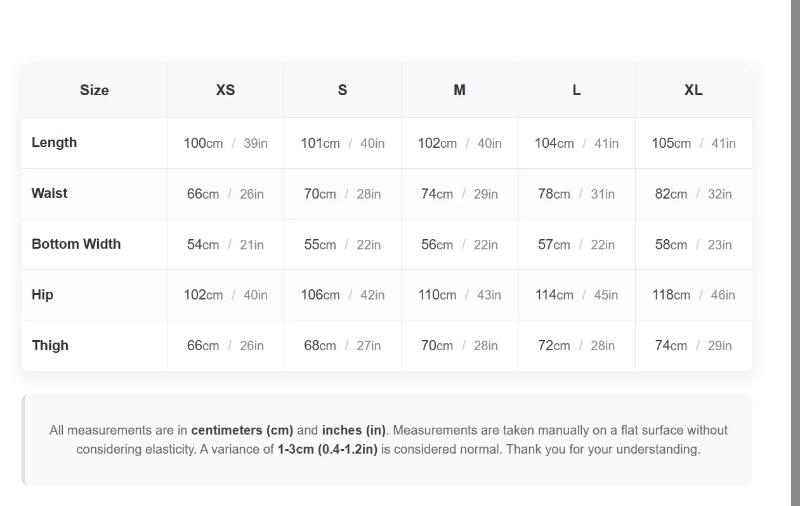Select the L size column header

click(576, 90)
